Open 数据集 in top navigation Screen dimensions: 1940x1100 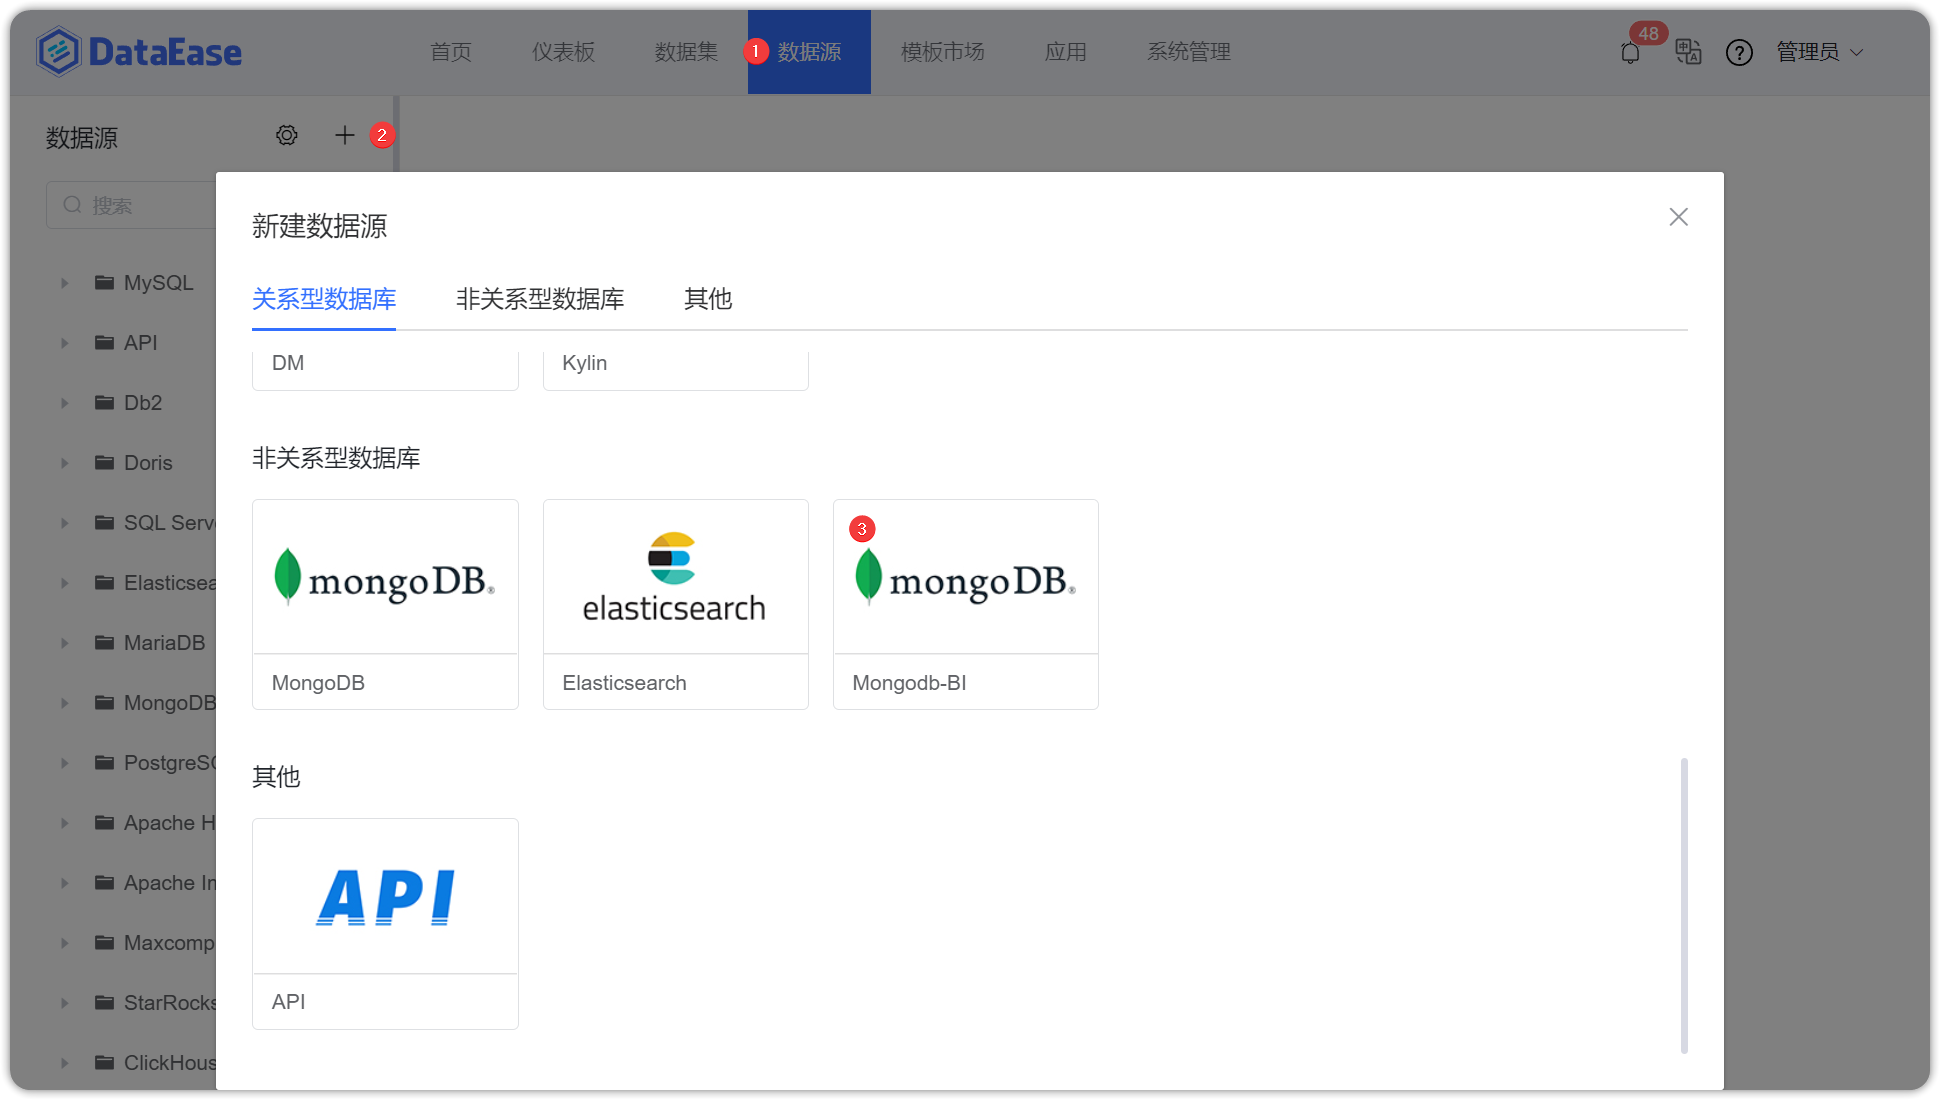686,52
